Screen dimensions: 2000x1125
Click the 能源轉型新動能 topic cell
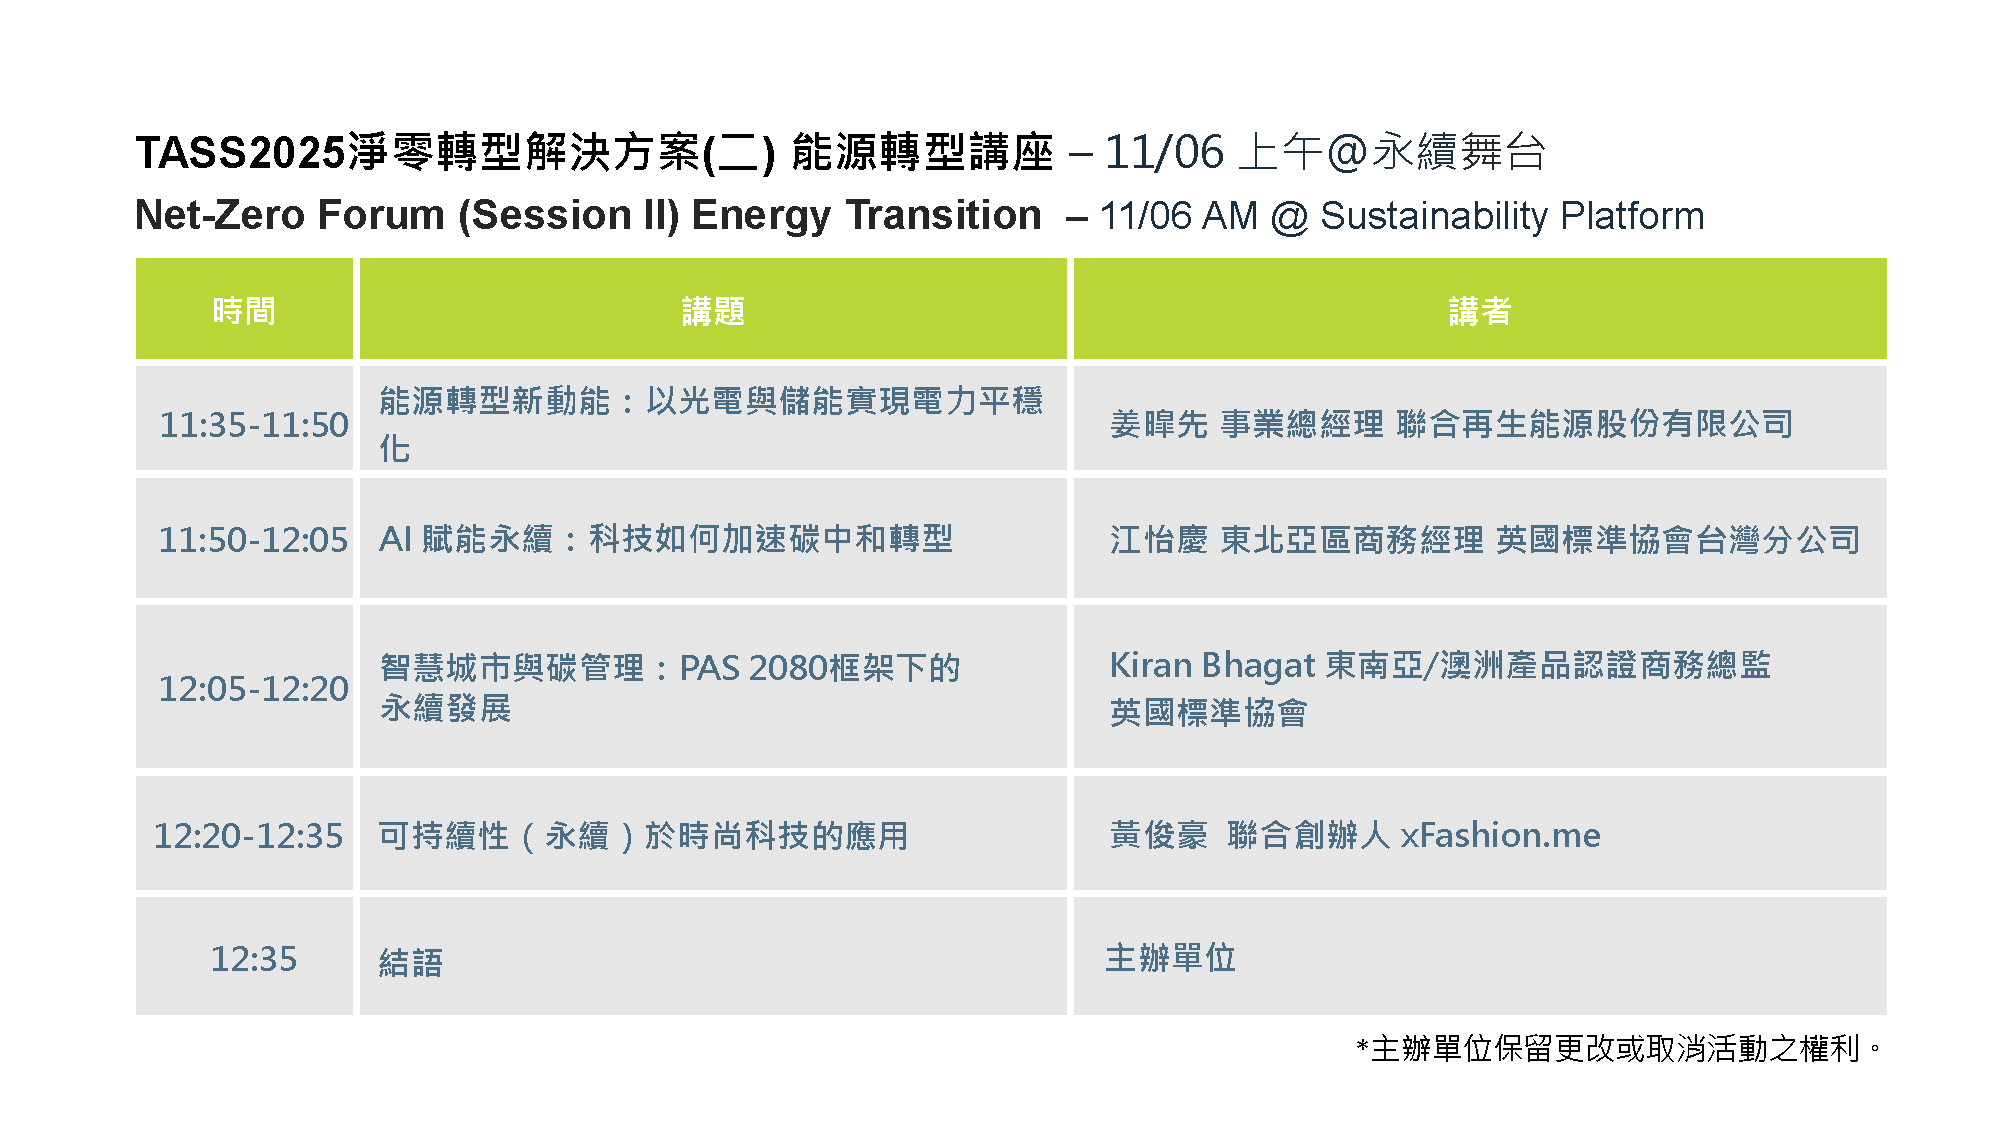pyautogui.click(x=710, y=422)
